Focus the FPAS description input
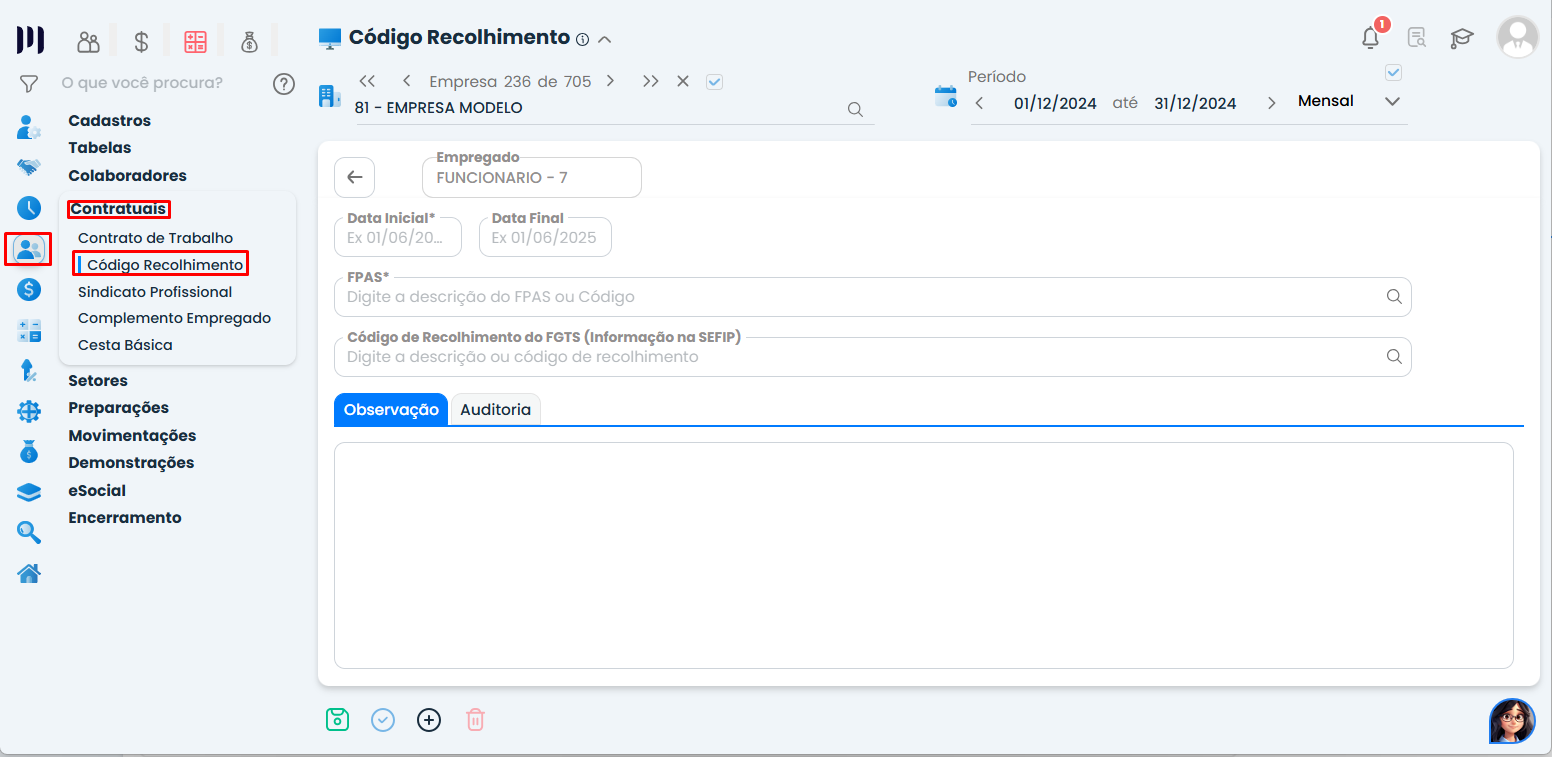This screenshot has height=757, width=1552. point(873,297)
